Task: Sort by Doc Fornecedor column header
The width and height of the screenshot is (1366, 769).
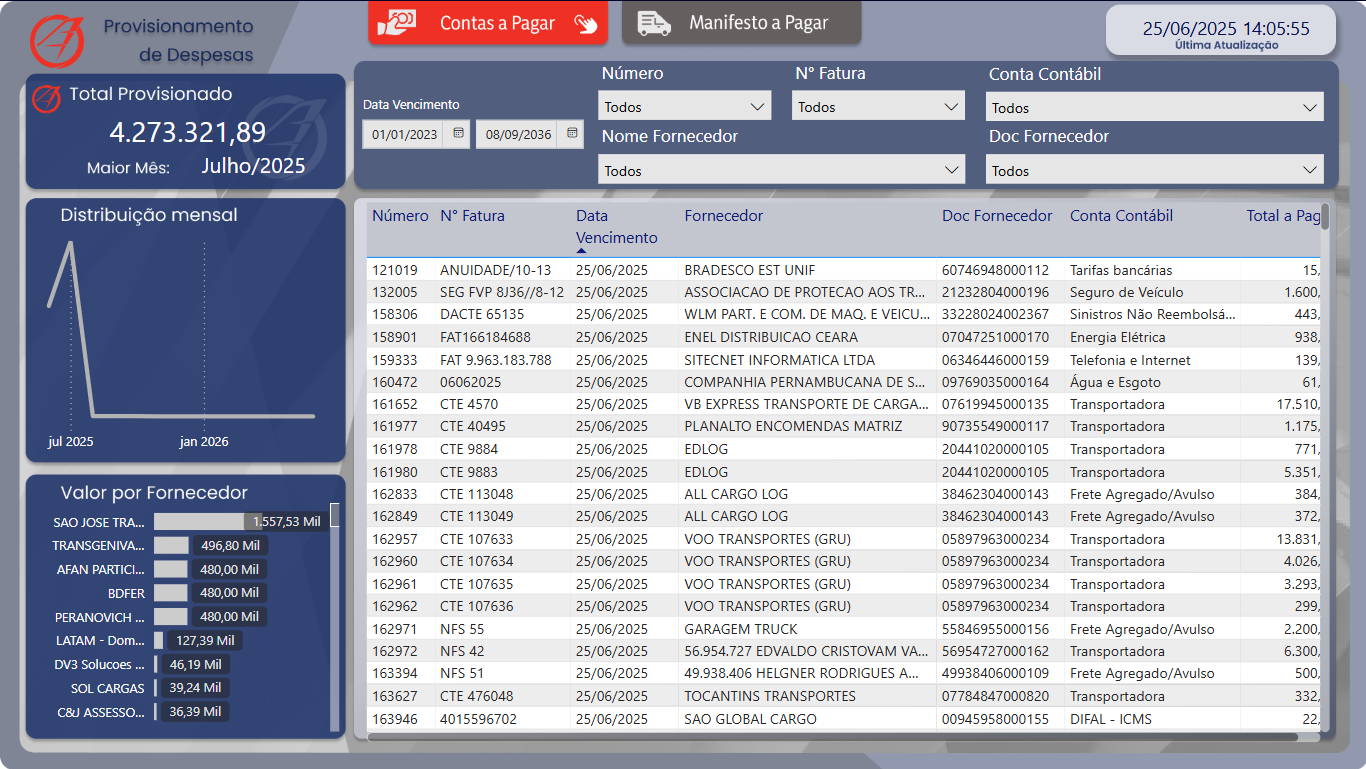Action: click(997, 216)
